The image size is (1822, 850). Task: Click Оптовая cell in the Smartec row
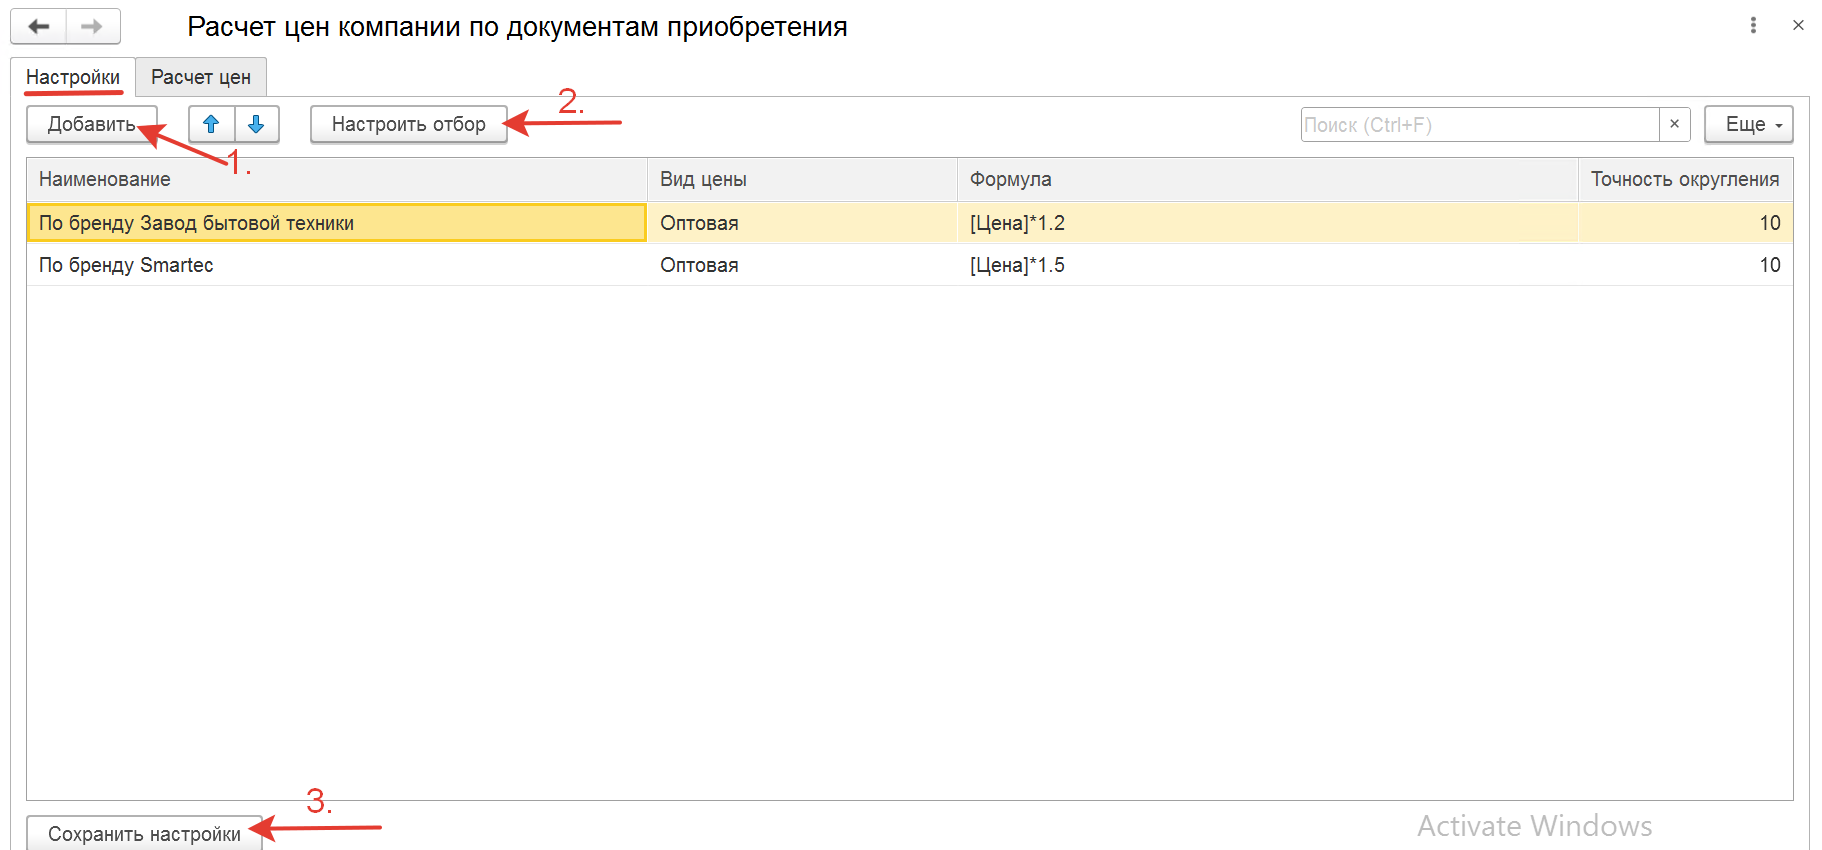pyautogui.click(x=802, y=265)
